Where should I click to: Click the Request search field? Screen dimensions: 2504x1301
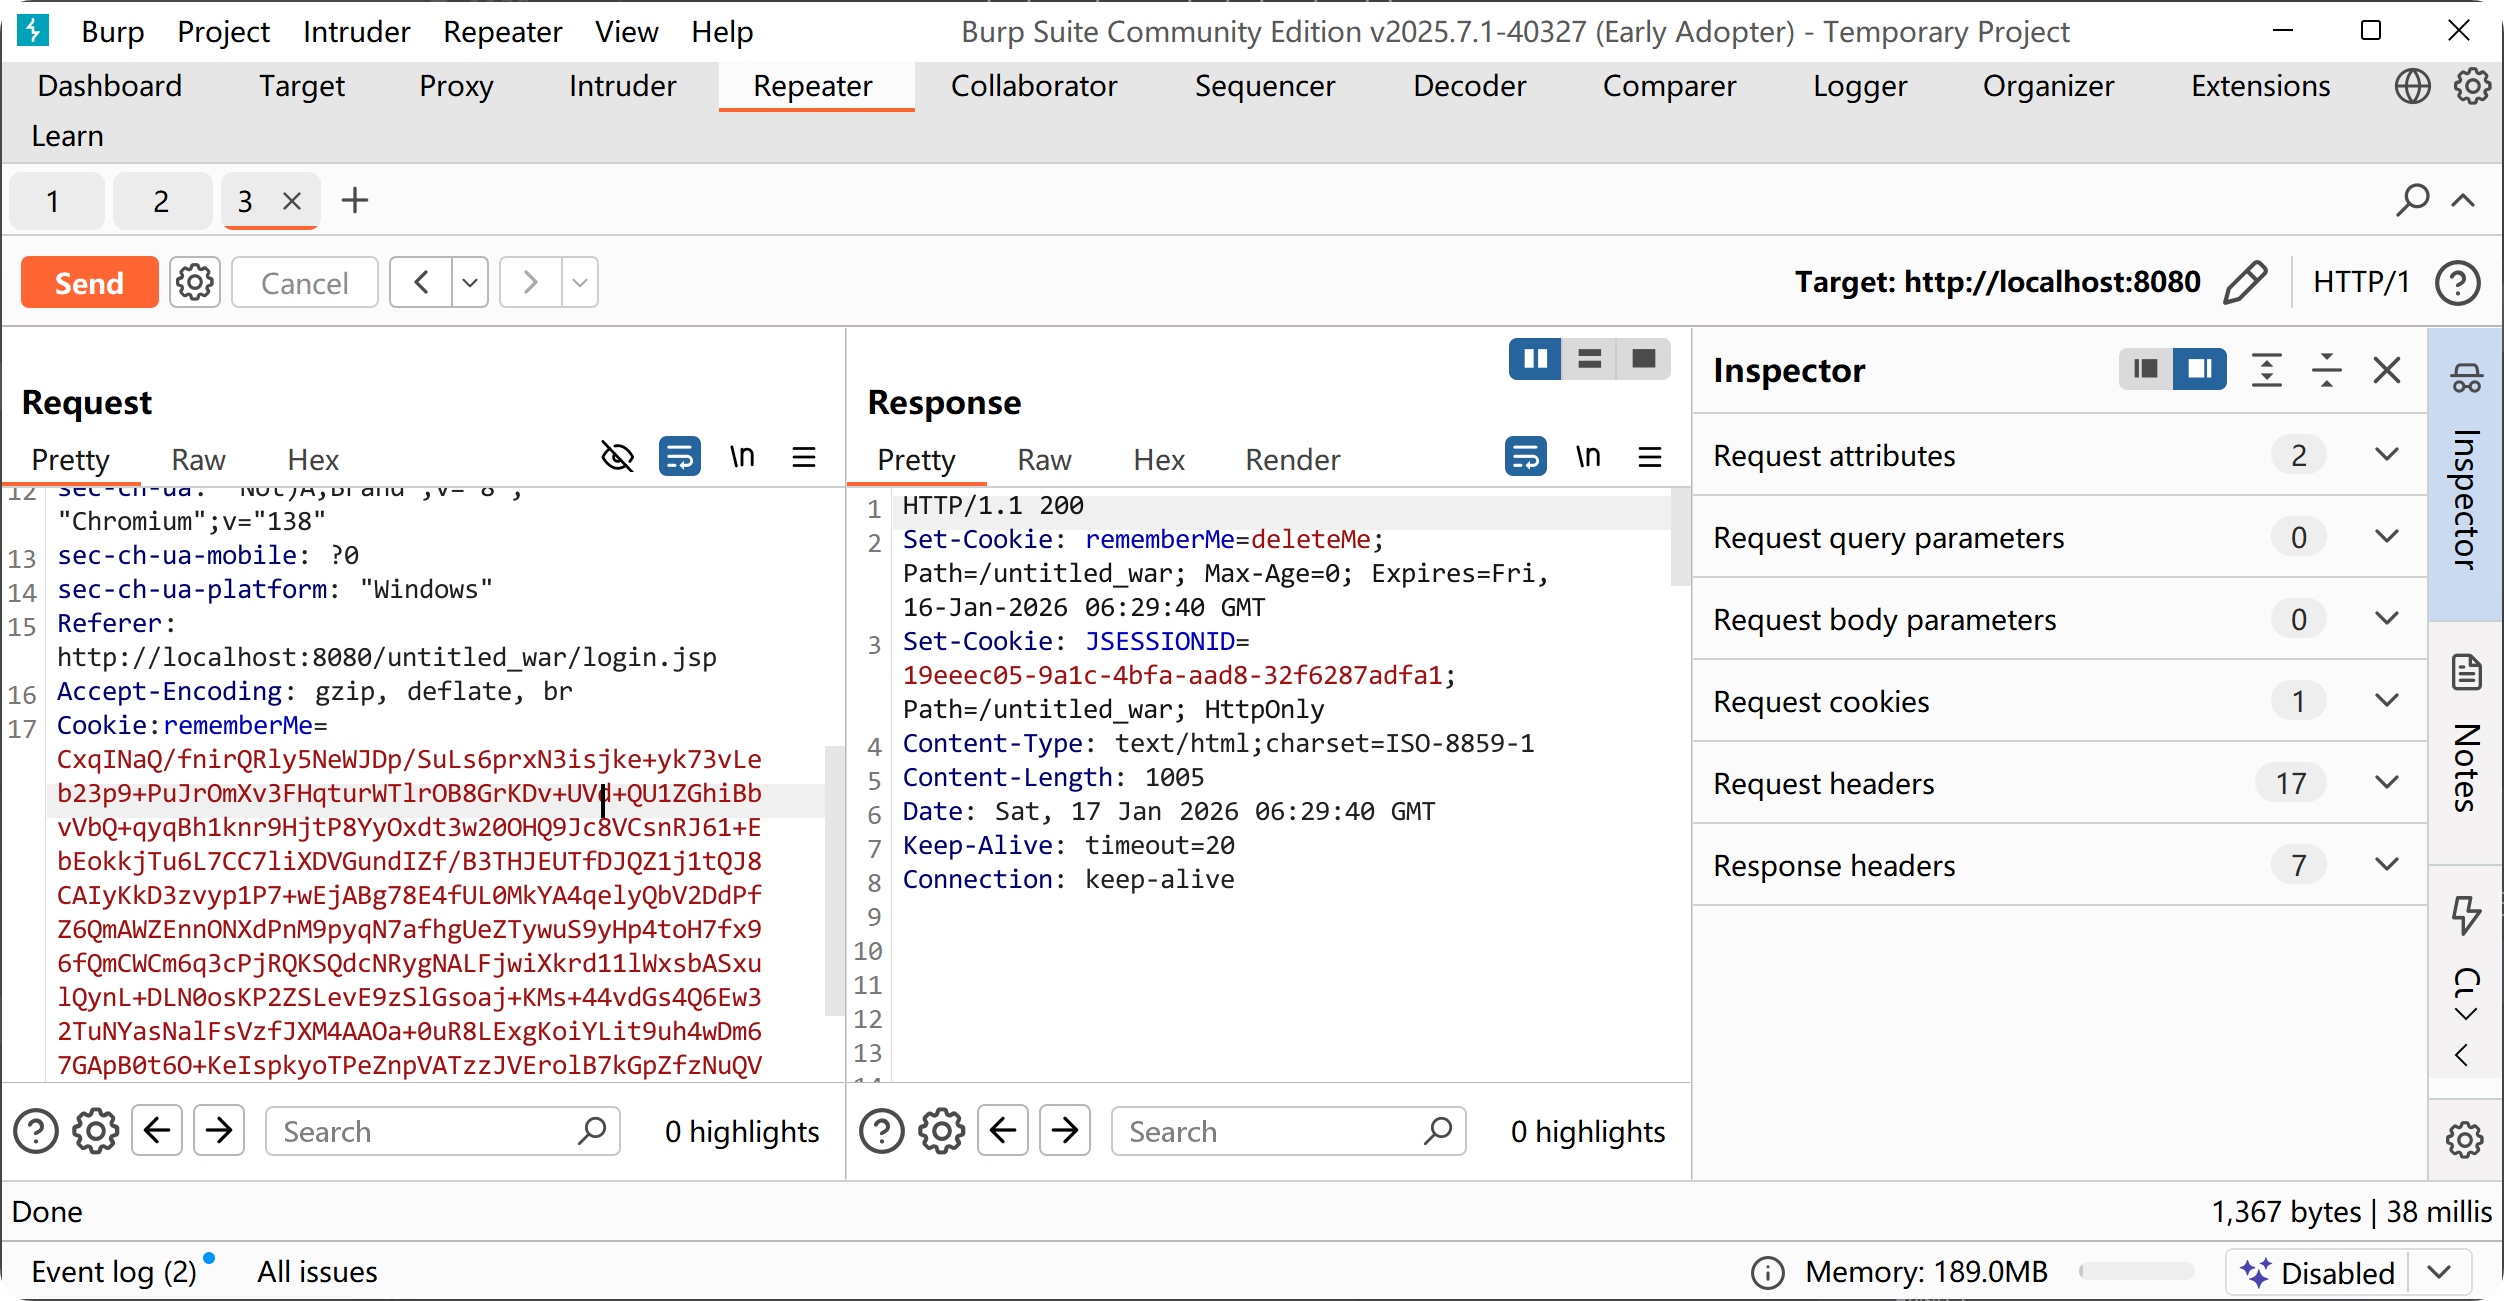pos(442,1131)
